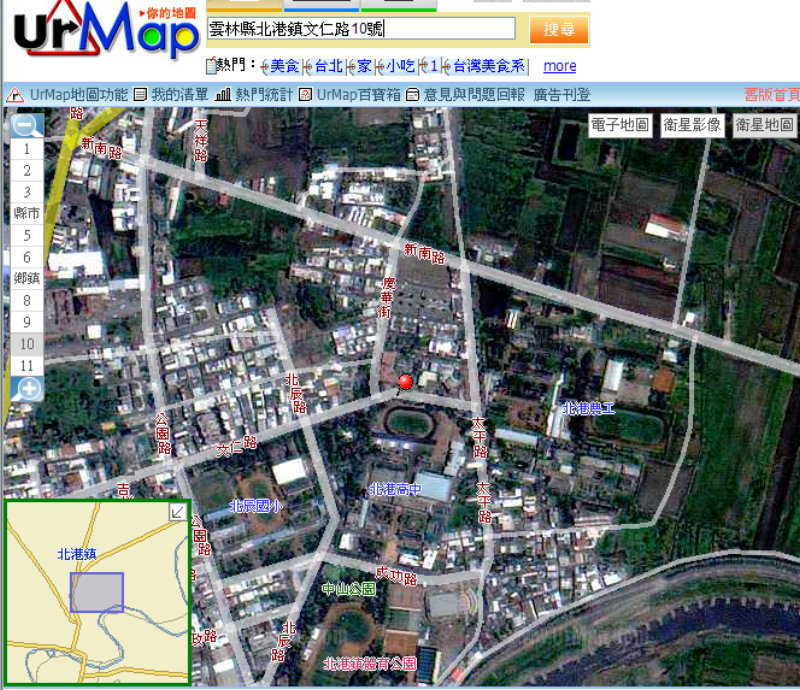This screenshot has height=690, width=800.
Task: Select zoom level 縣市 on scale
Action: tap(27, 213)
